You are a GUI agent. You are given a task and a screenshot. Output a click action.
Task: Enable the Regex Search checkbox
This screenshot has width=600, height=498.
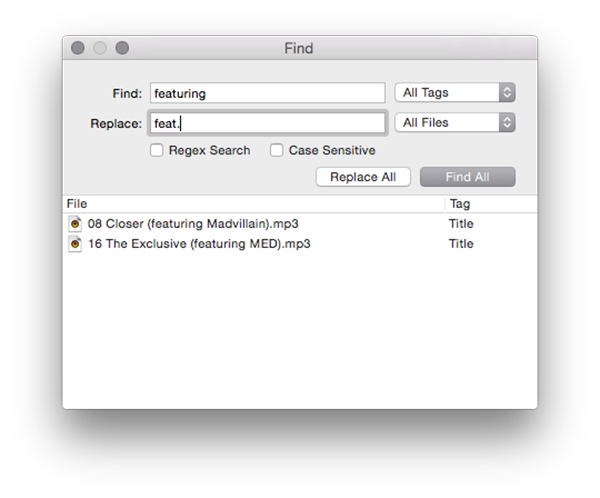[157, 151]
